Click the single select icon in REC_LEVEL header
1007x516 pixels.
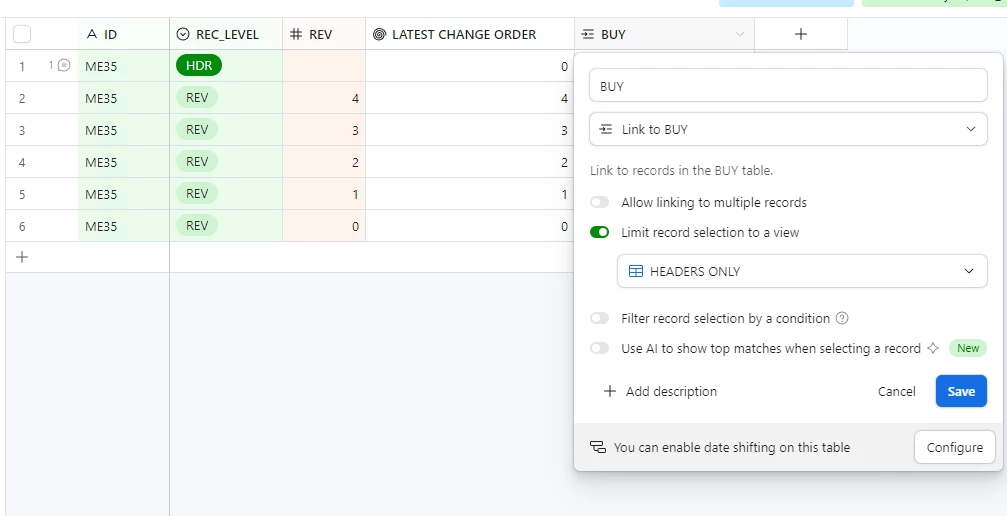[x=183, y=34]
